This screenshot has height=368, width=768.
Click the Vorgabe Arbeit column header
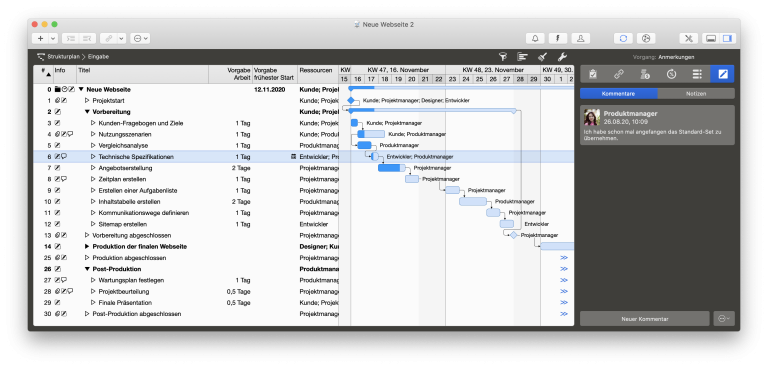[231, 74]
